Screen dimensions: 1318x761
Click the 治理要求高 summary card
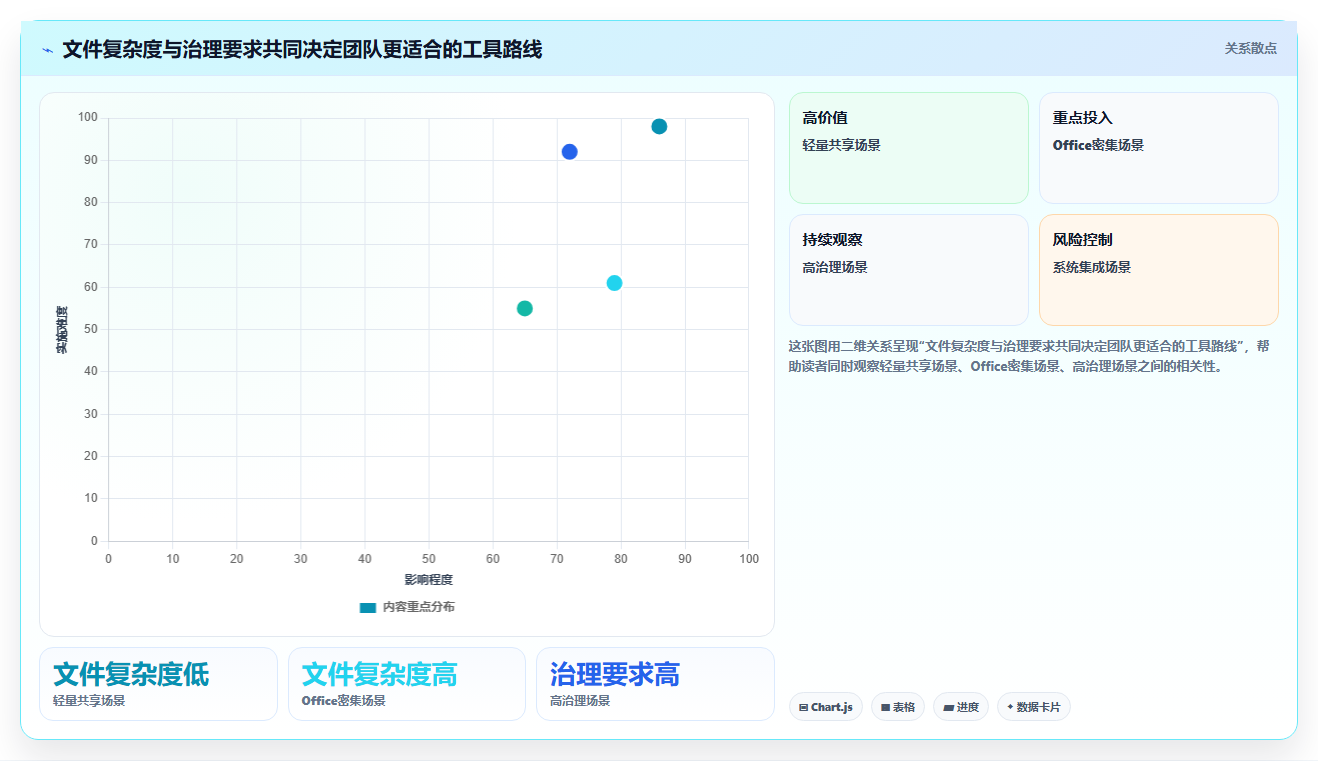(655, 684)
